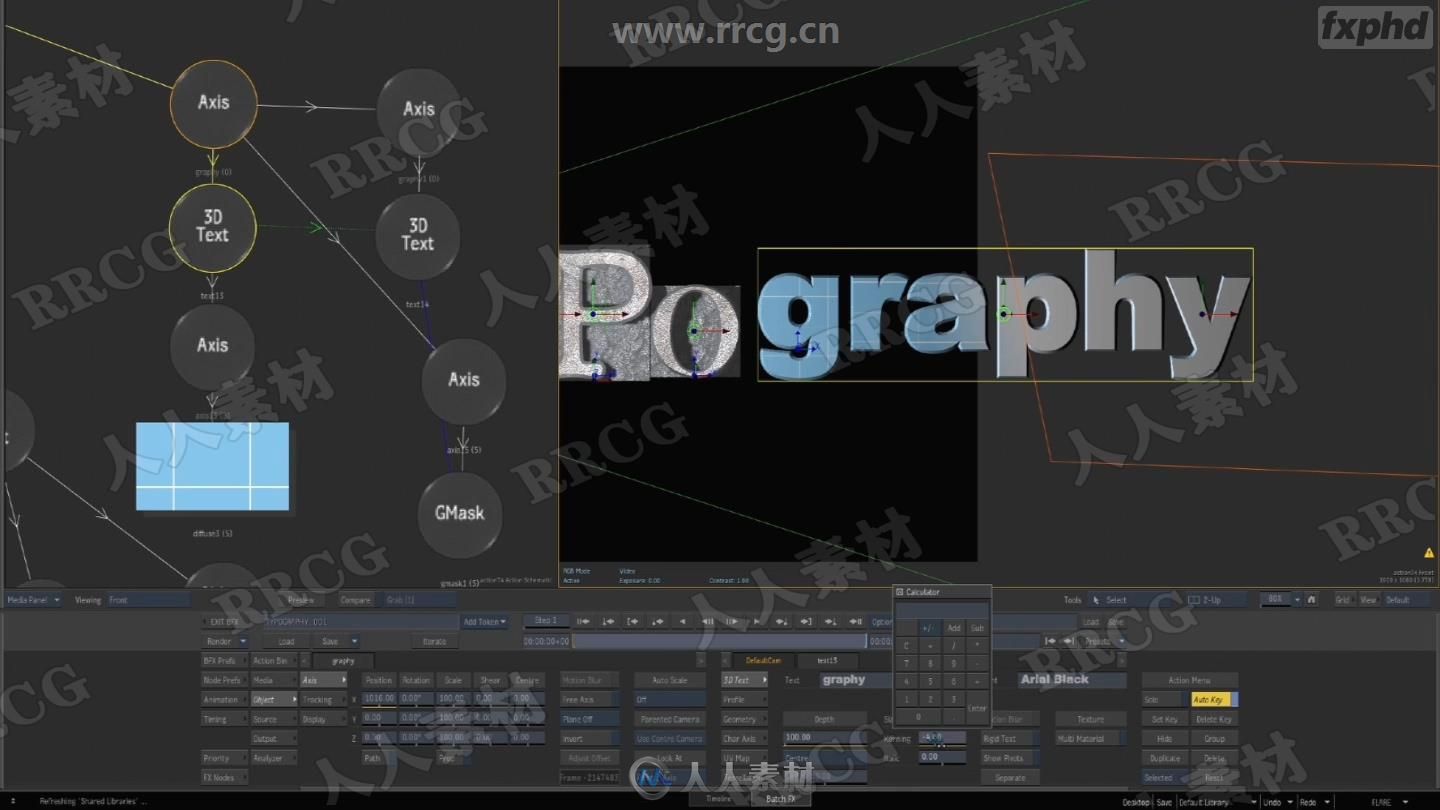Switch to the DefaultCam tab

coord(763,660)
